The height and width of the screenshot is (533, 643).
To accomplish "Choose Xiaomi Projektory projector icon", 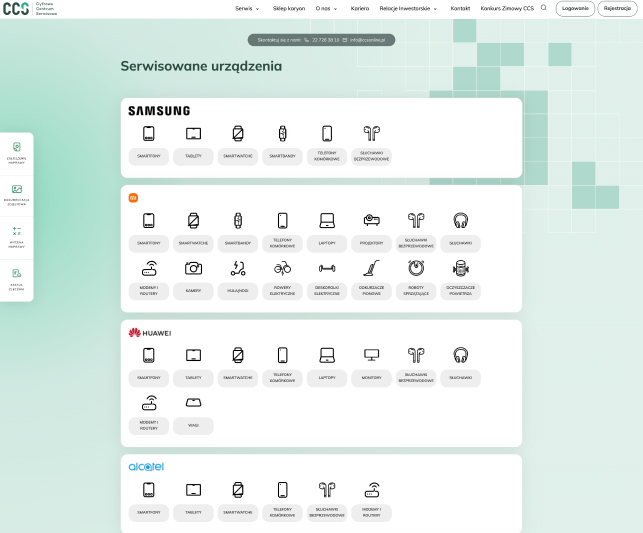I will 372,220.
